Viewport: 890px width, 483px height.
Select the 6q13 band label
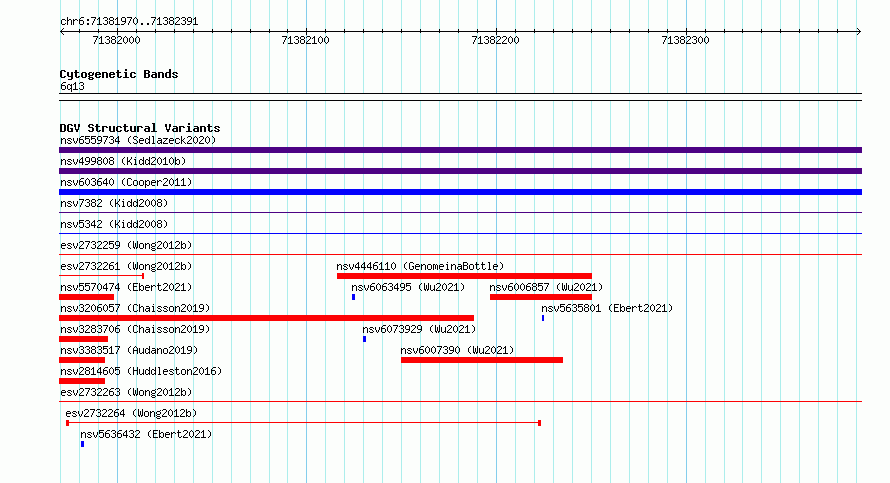coord(72,86)
